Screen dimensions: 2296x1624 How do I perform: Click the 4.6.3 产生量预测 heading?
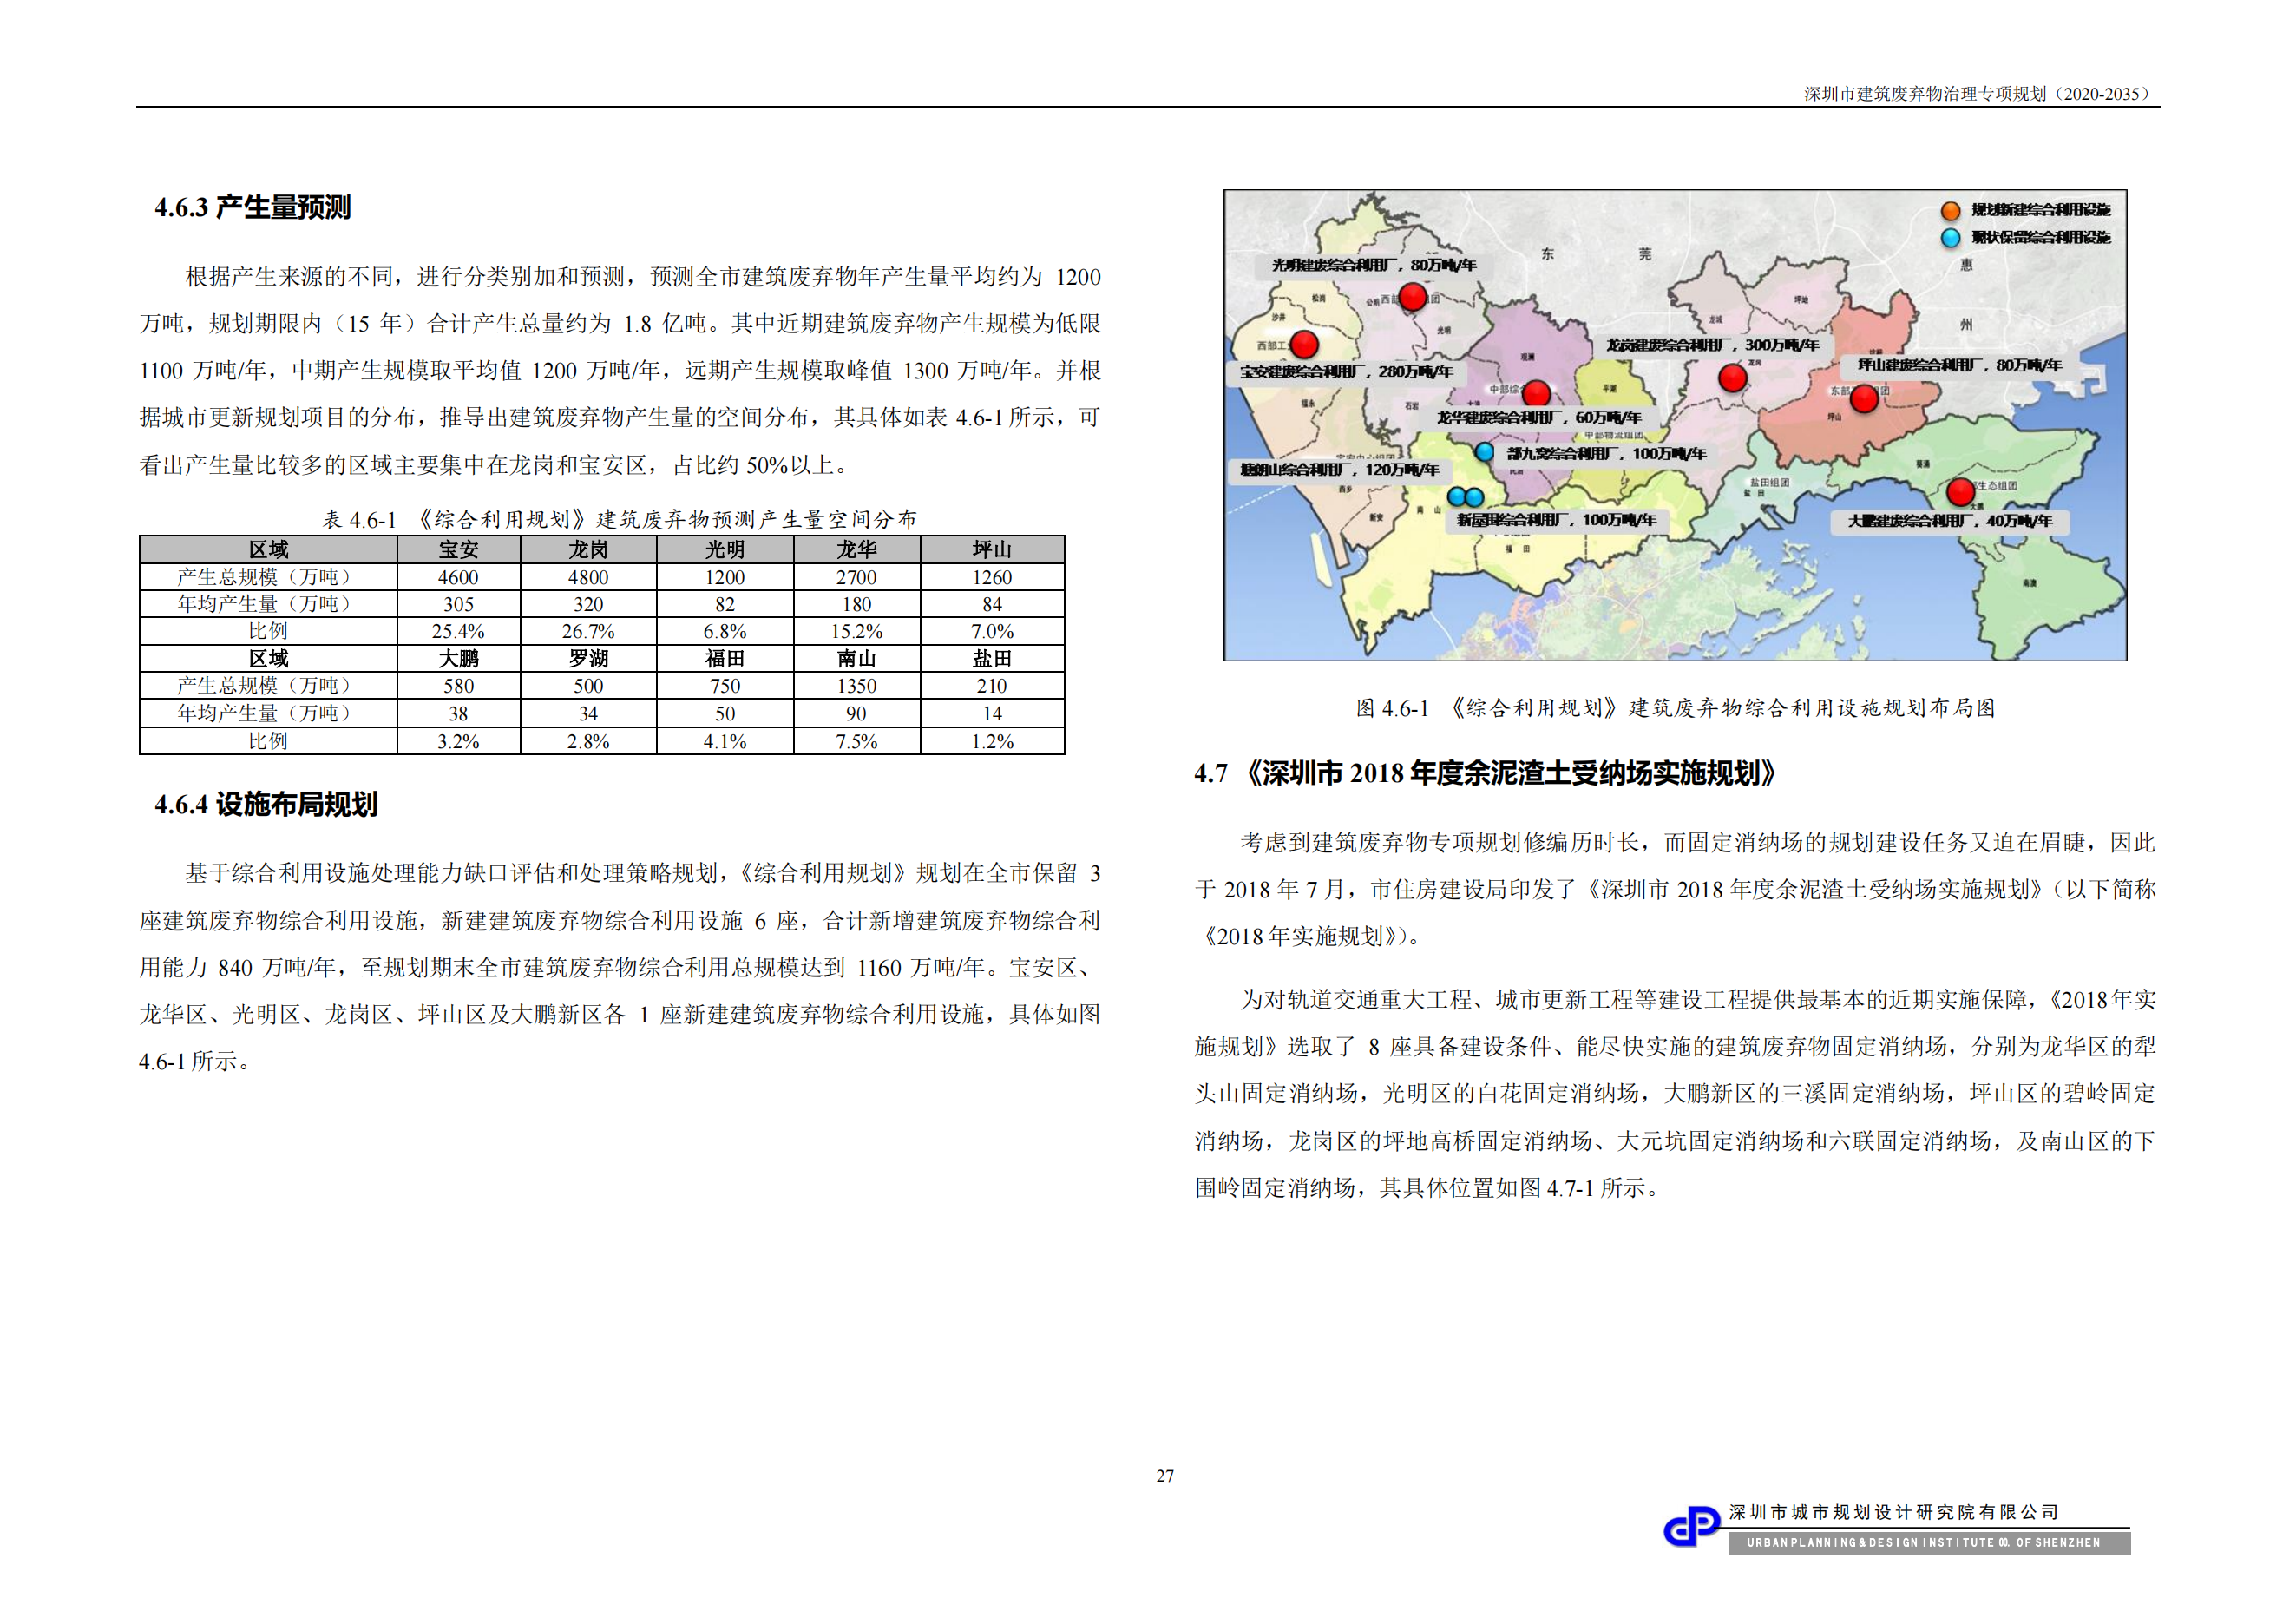(x=253, y=208)
